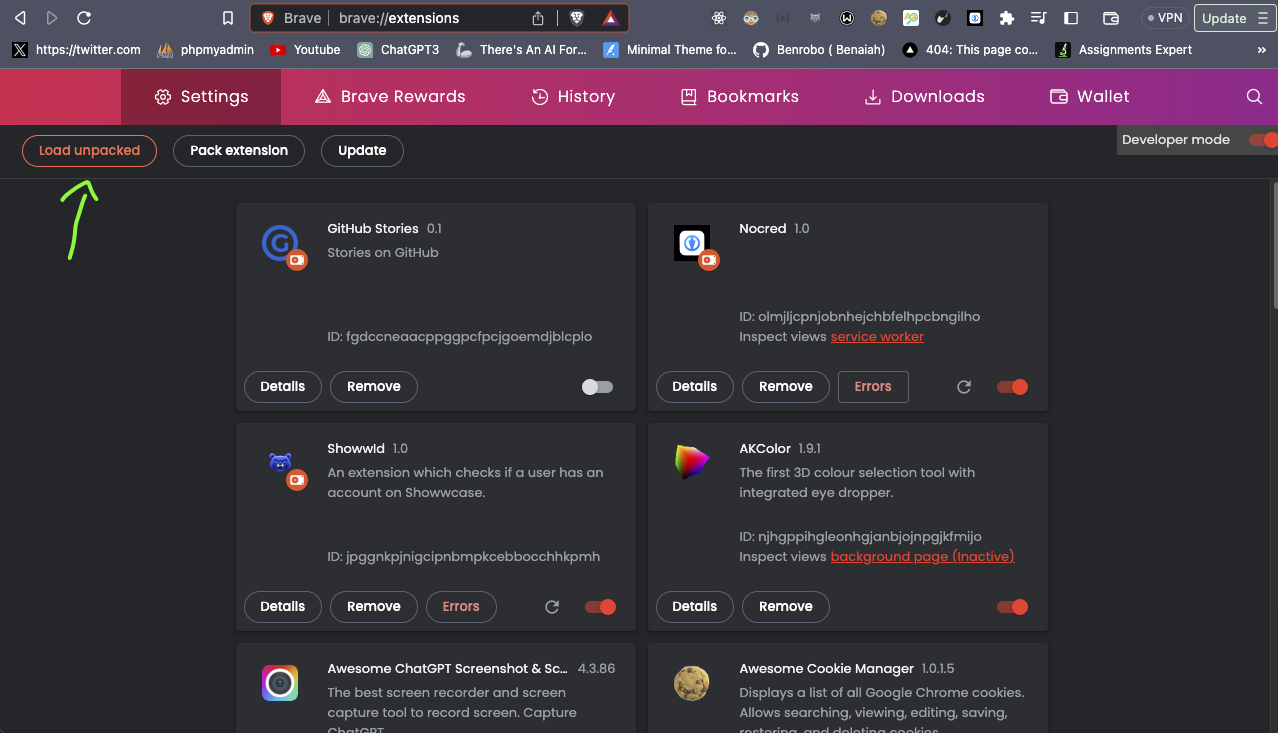
Task: Disable the Showwid extension toggle
Action: pyautogui.click(x=600, y=606)
